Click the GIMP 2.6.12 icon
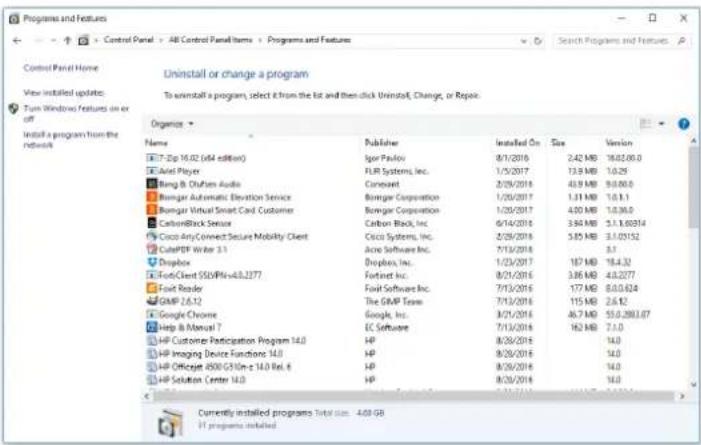 (x=152, y=301)
